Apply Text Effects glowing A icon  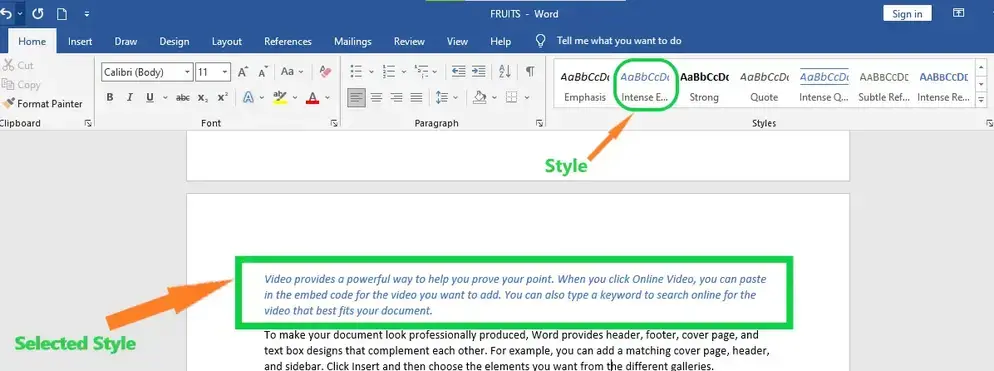coord(248,98)
